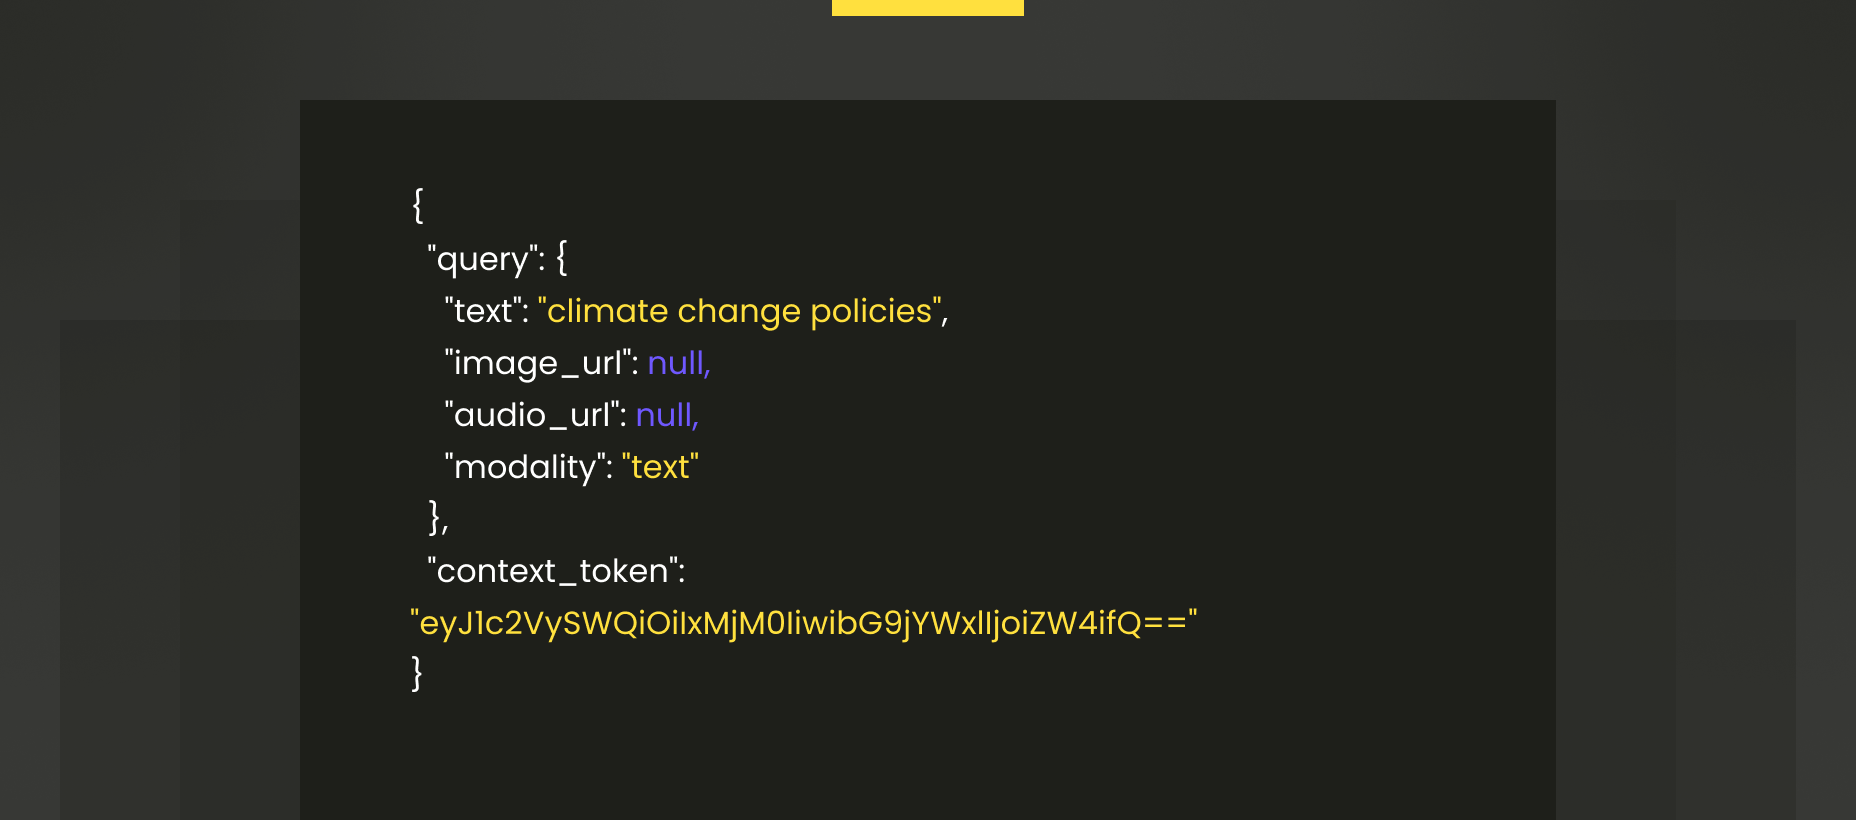Select the eyJ1c2Vy token string

(x=804, y=623)
